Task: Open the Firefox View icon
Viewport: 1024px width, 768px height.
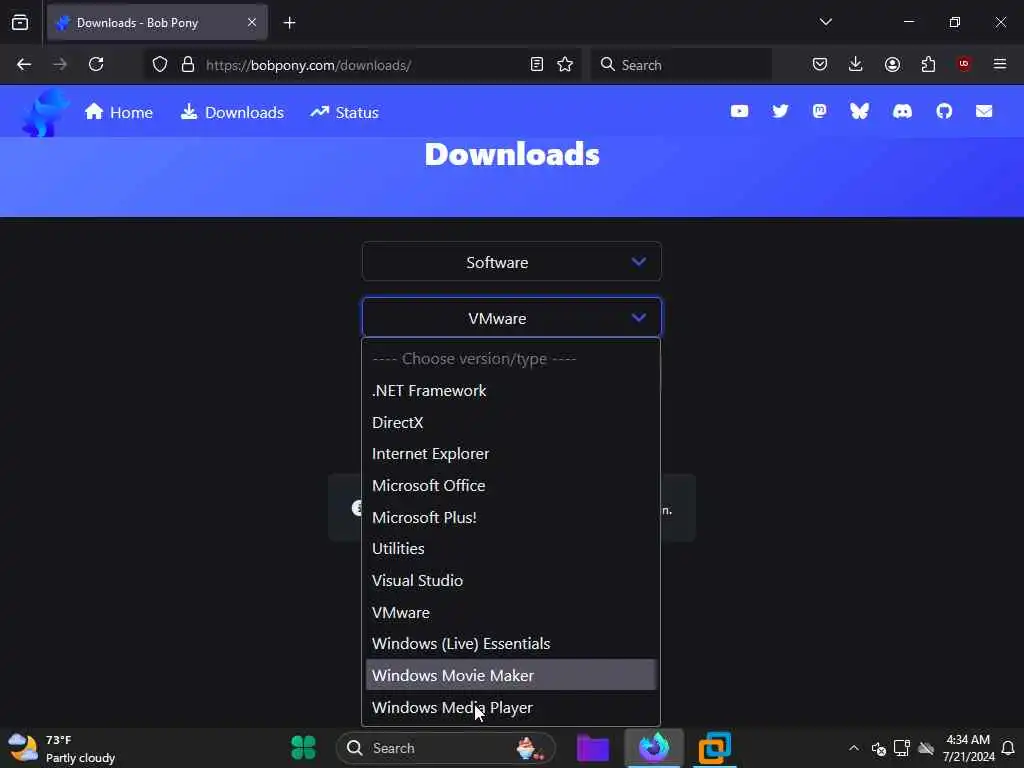Action: 20,22
